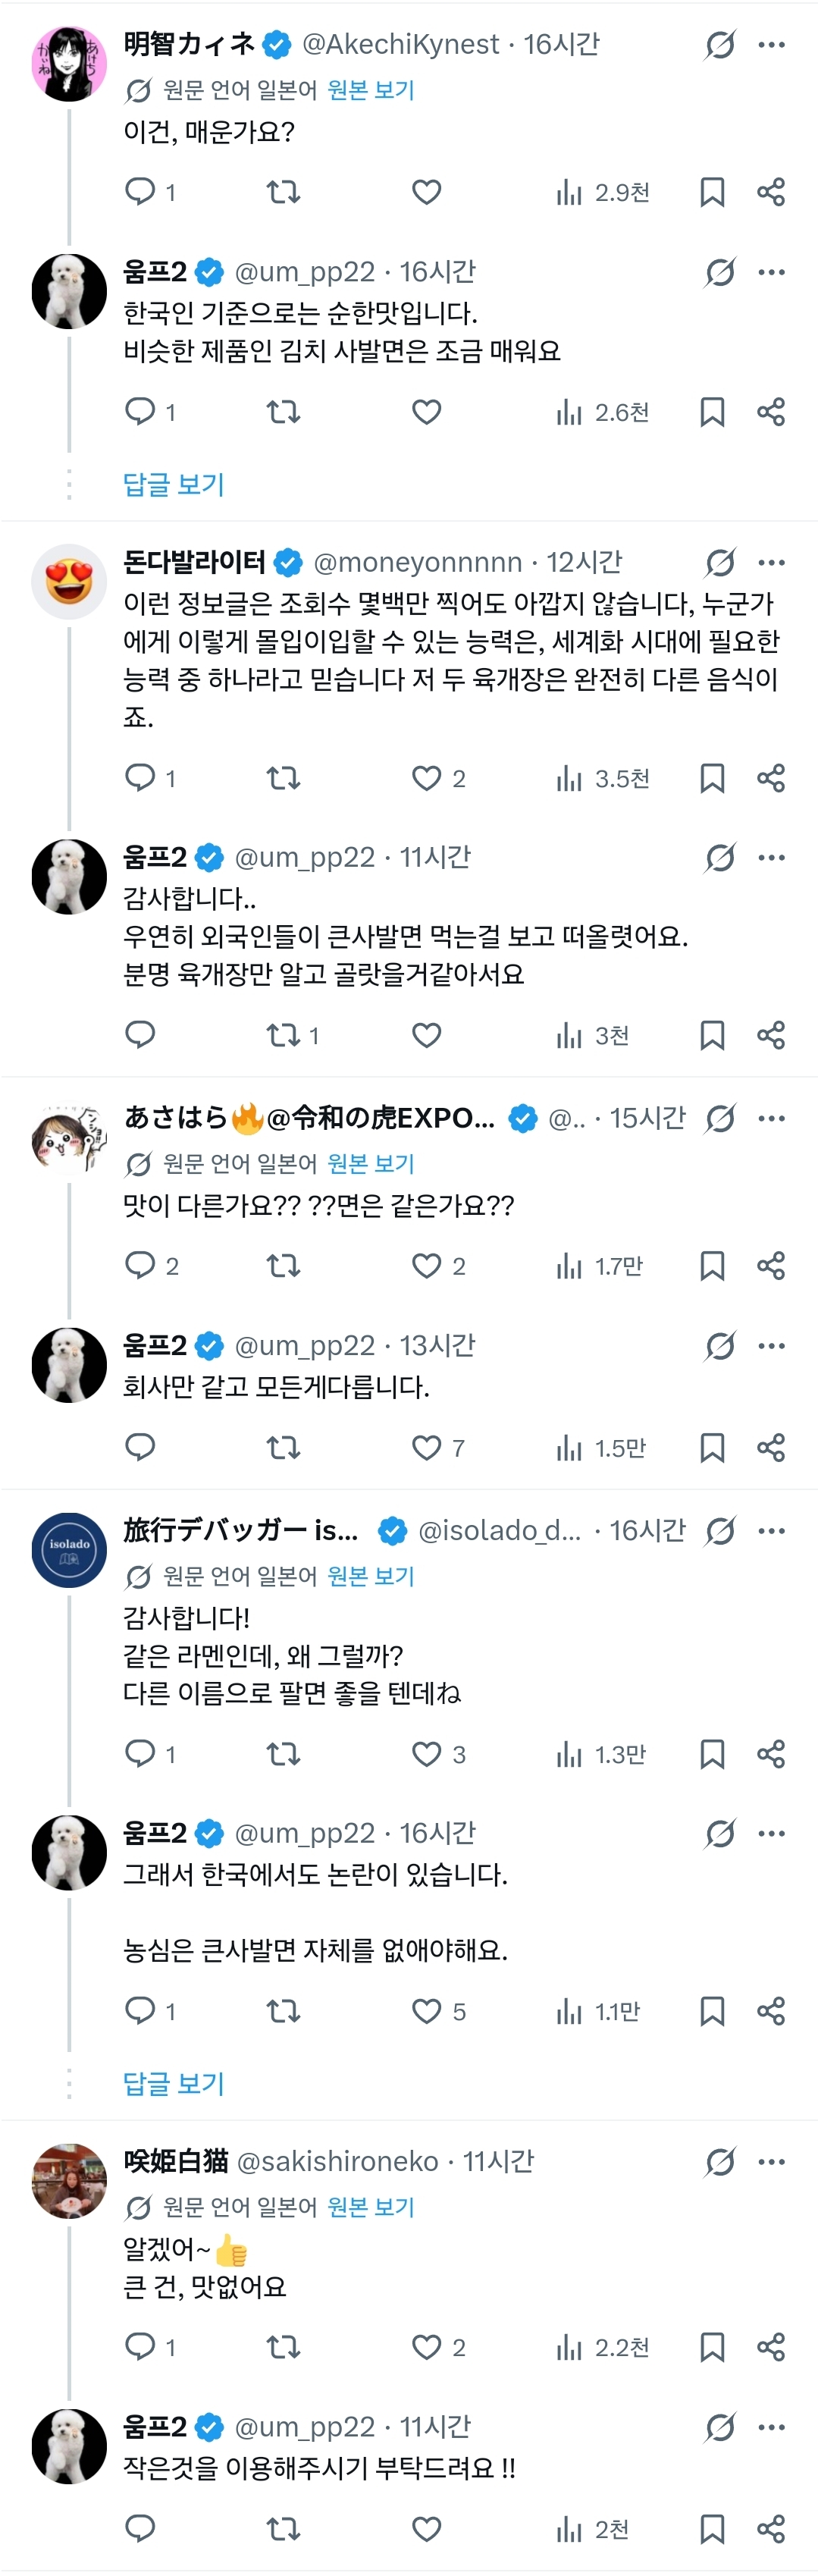Open the @sakishironeko profile handle
The image size is (818, 2576).
(x=337, y=2162)
